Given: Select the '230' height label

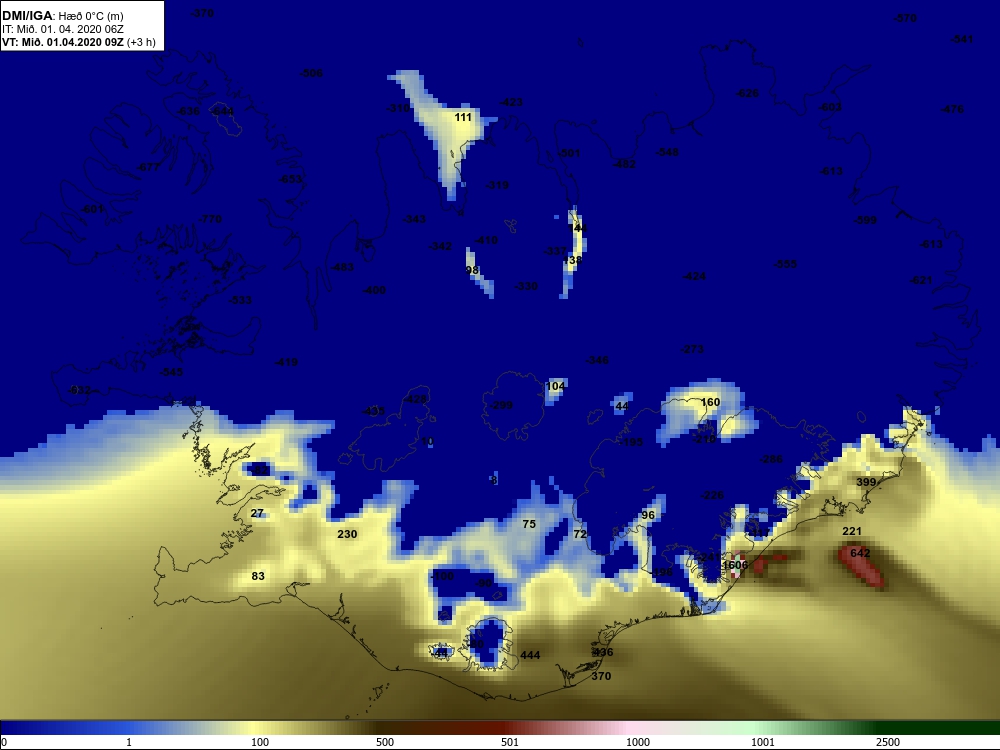Looking at the screenshot, I should click(x=347, y=534).
